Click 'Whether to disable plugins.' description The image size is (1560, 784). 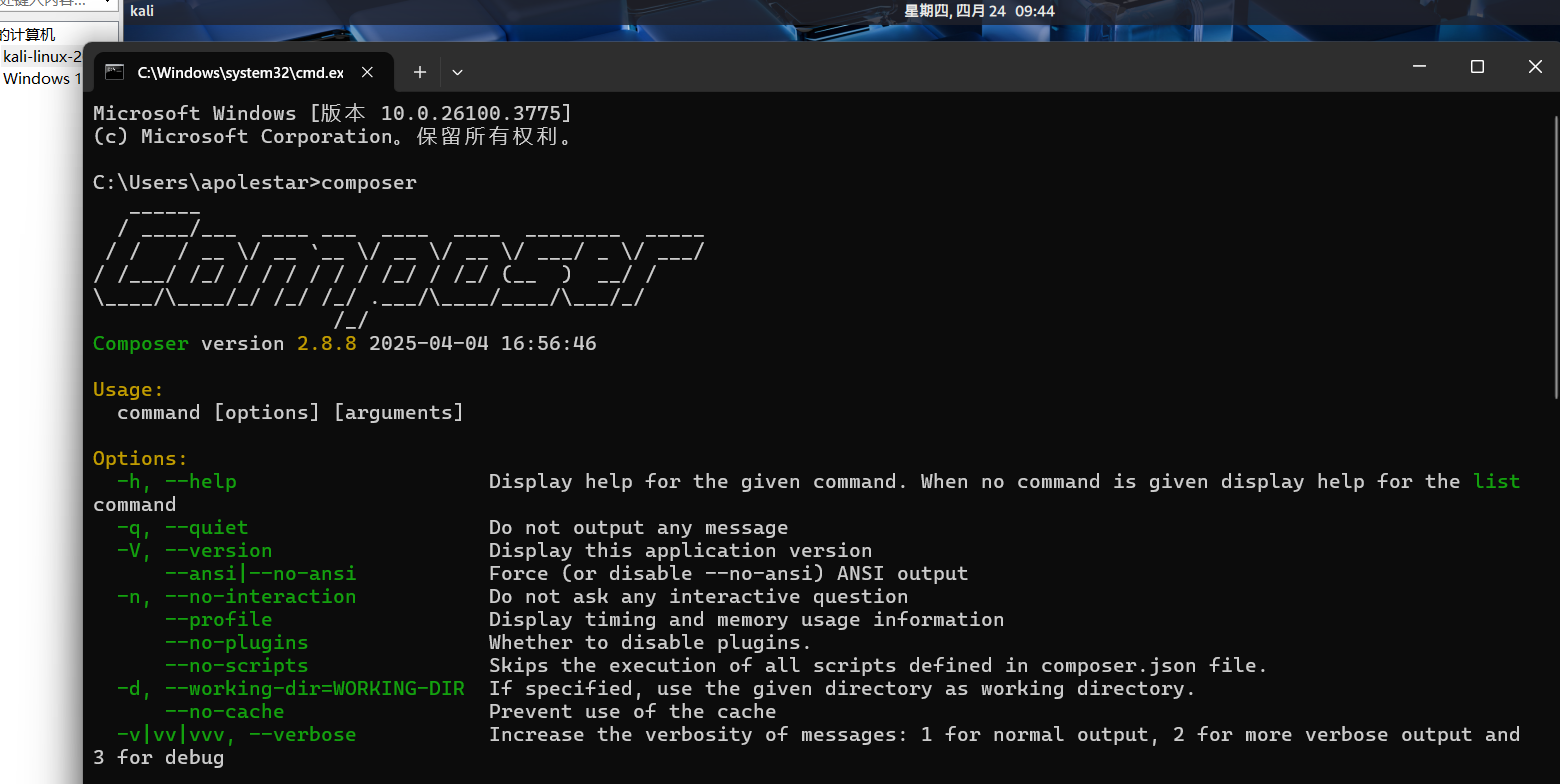(651, 643)
